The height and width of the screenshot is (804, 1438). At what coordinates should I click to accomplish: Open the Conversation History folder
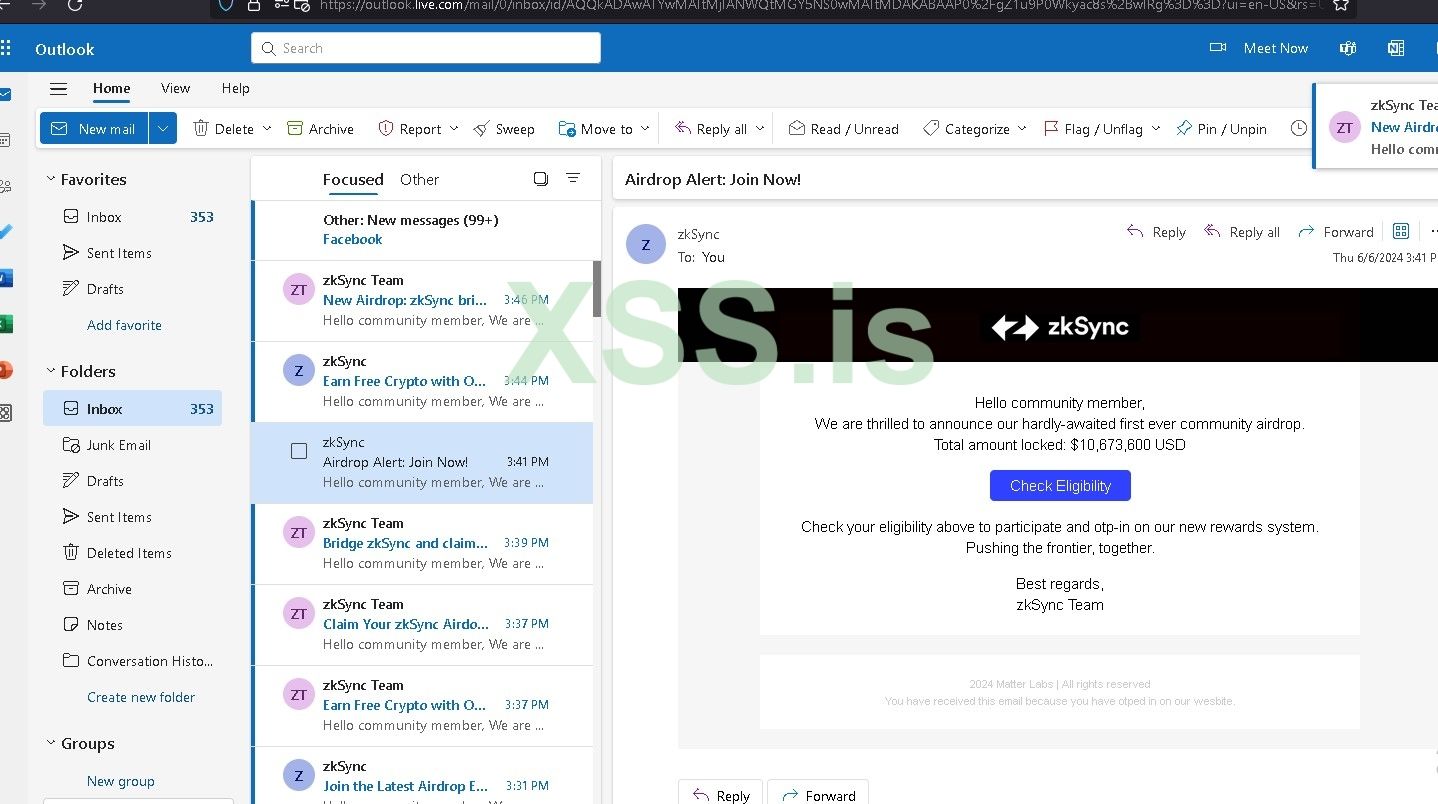coord(132,661)
